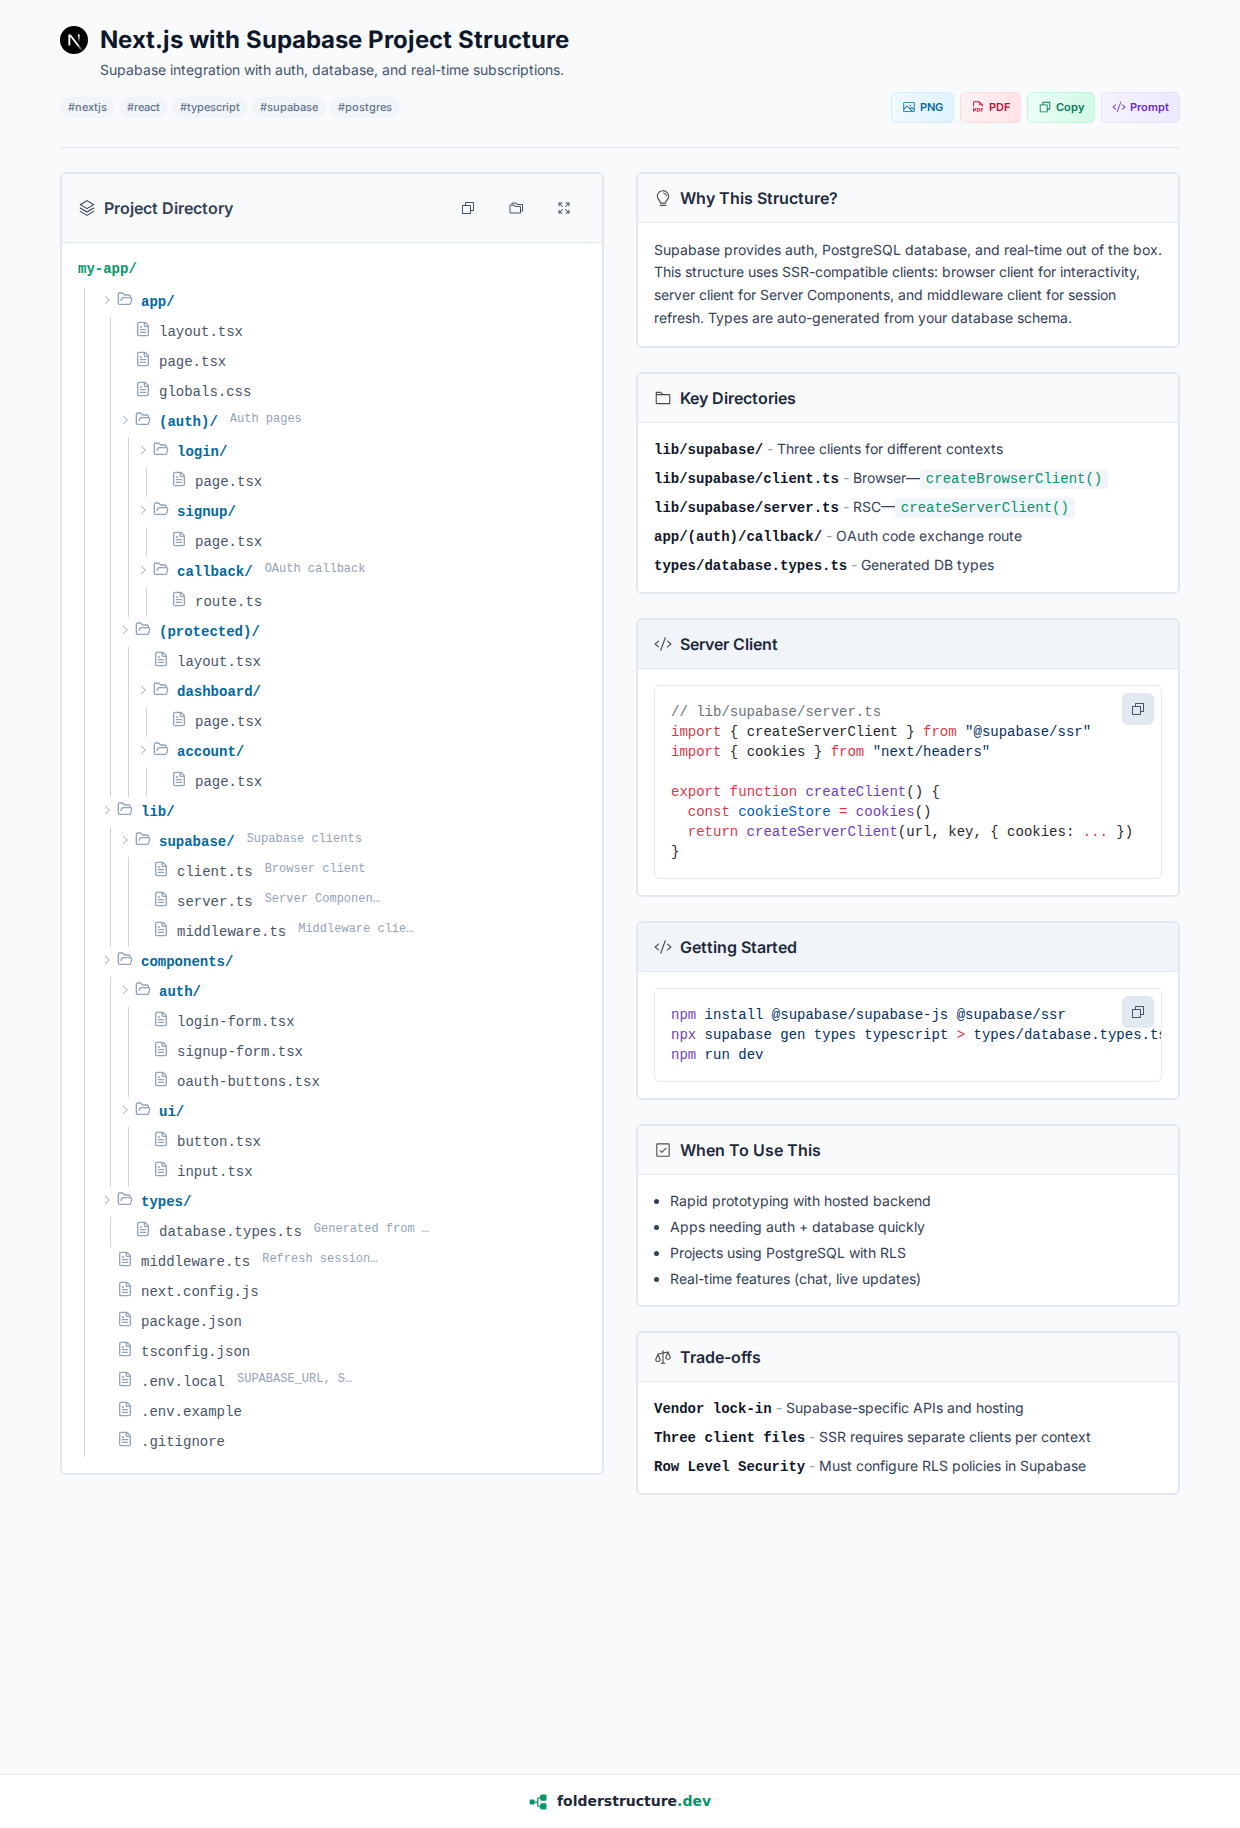Select the #supabase tag
Image resolution: width=1240 pixels, height=1828 pixels.
(289, 107)
